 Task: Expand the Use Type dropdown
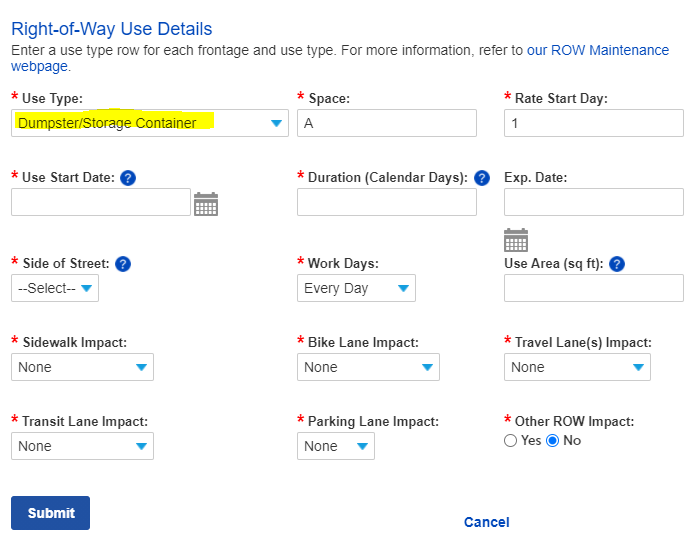tap(150, 123)
